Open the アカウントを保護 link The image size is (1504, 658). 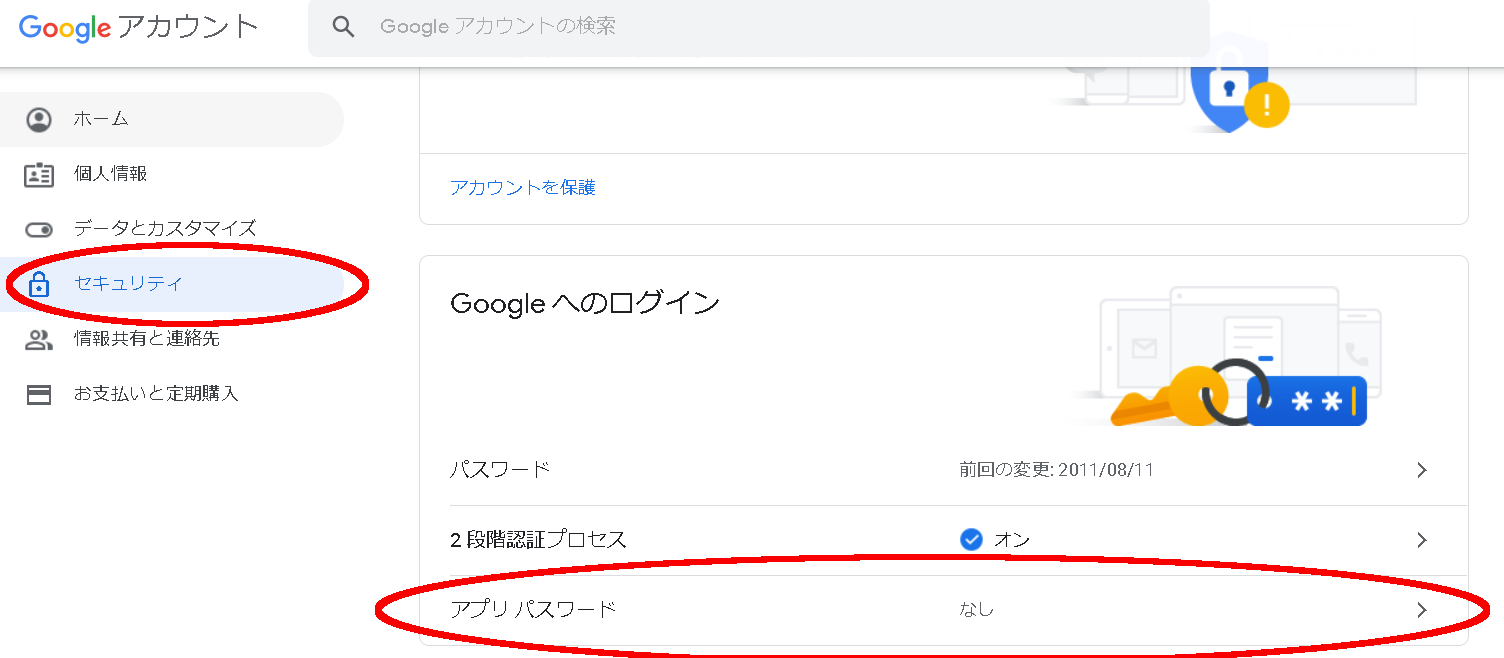[523, 188]
